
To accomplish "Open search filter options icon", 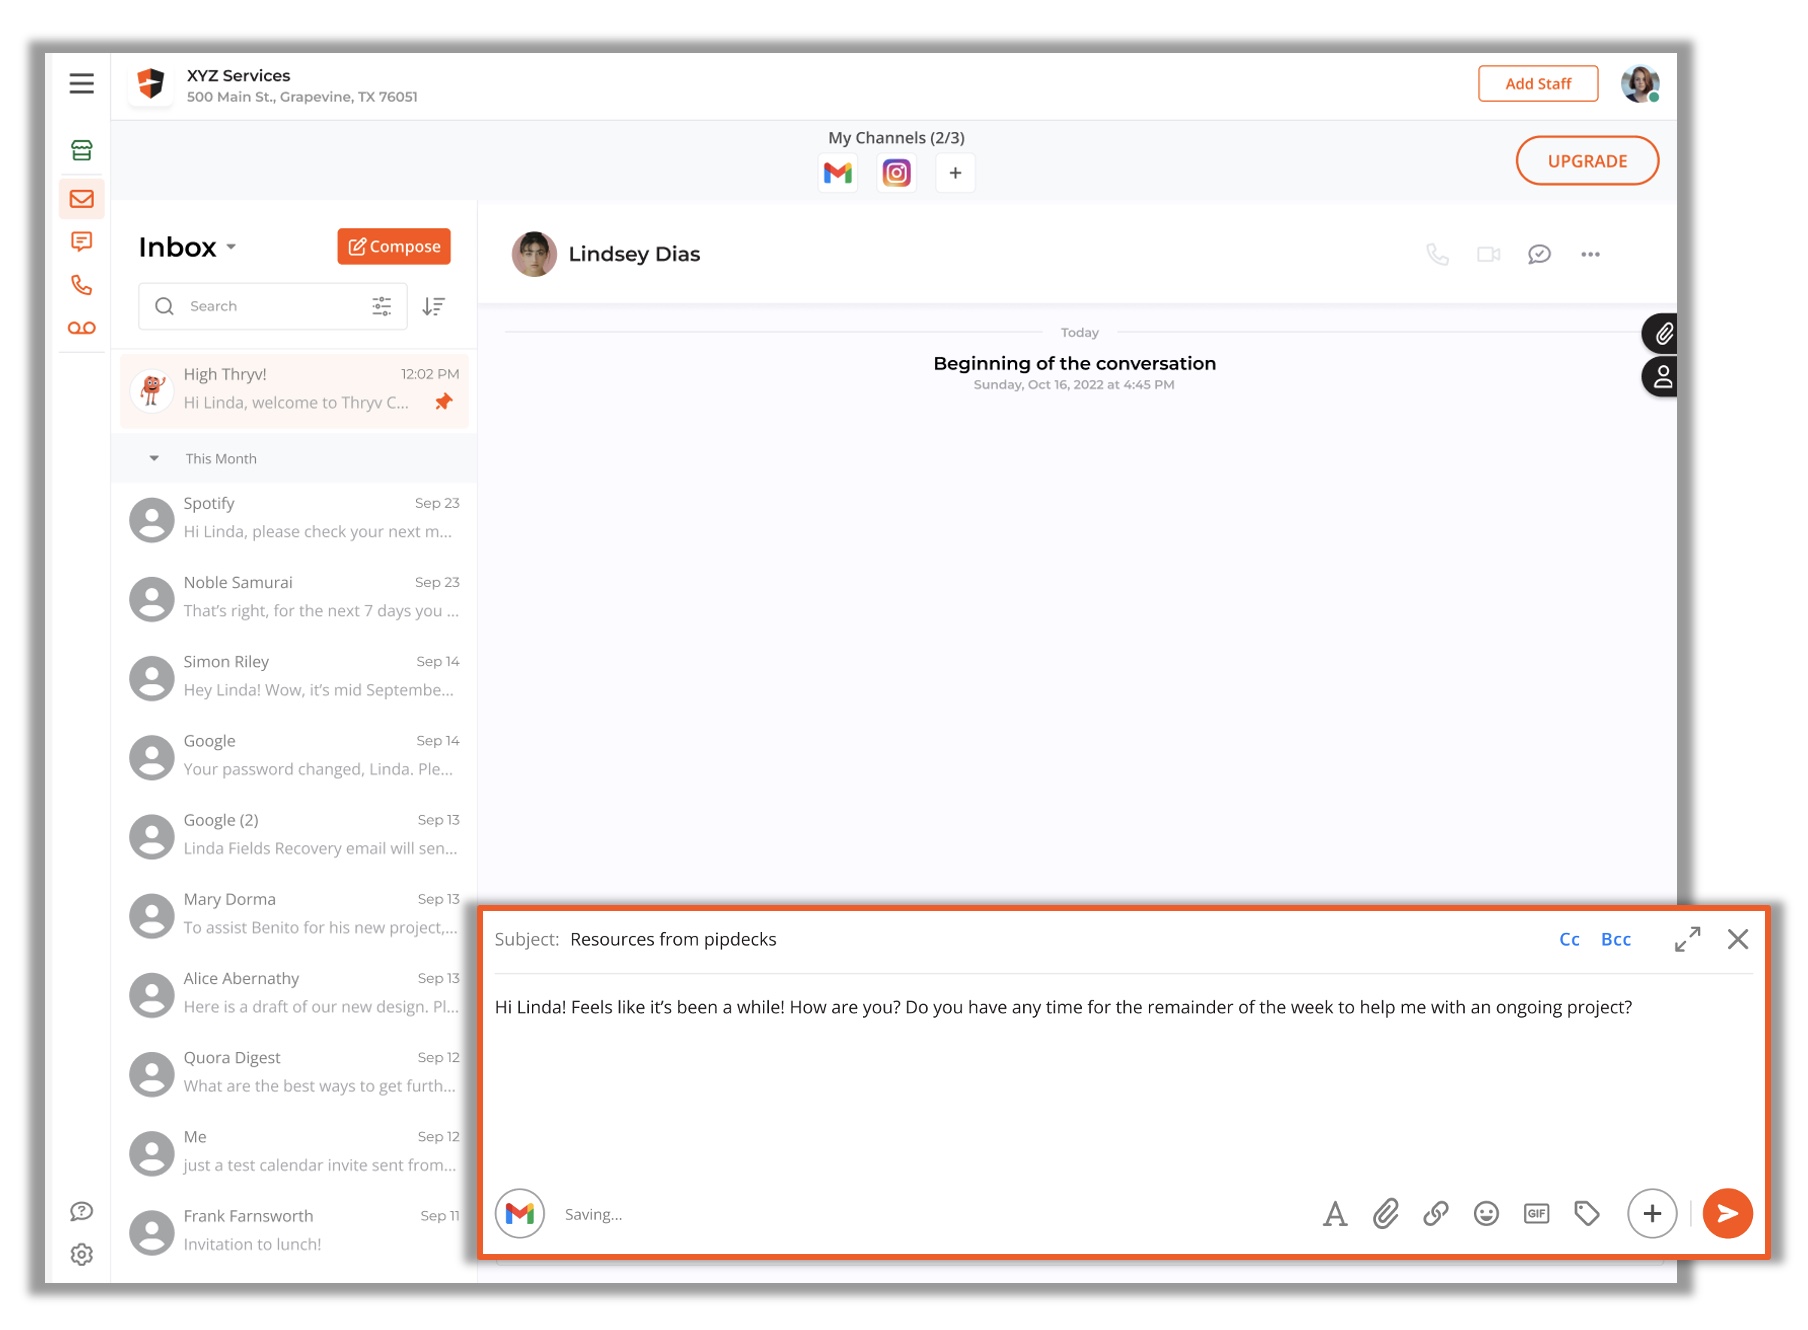I will click(382, 306).
